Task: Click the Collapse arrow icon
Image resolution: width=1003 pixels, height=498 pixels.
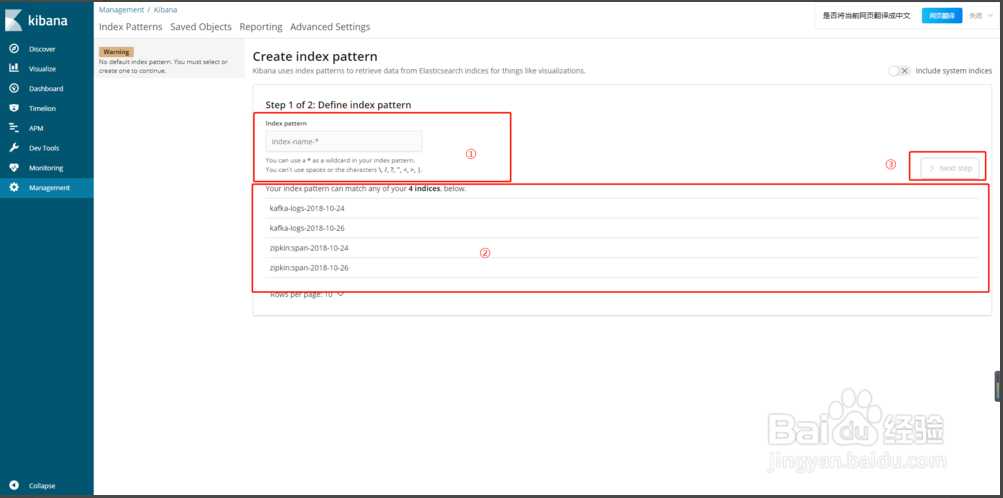Action: (x=14, y=485)
